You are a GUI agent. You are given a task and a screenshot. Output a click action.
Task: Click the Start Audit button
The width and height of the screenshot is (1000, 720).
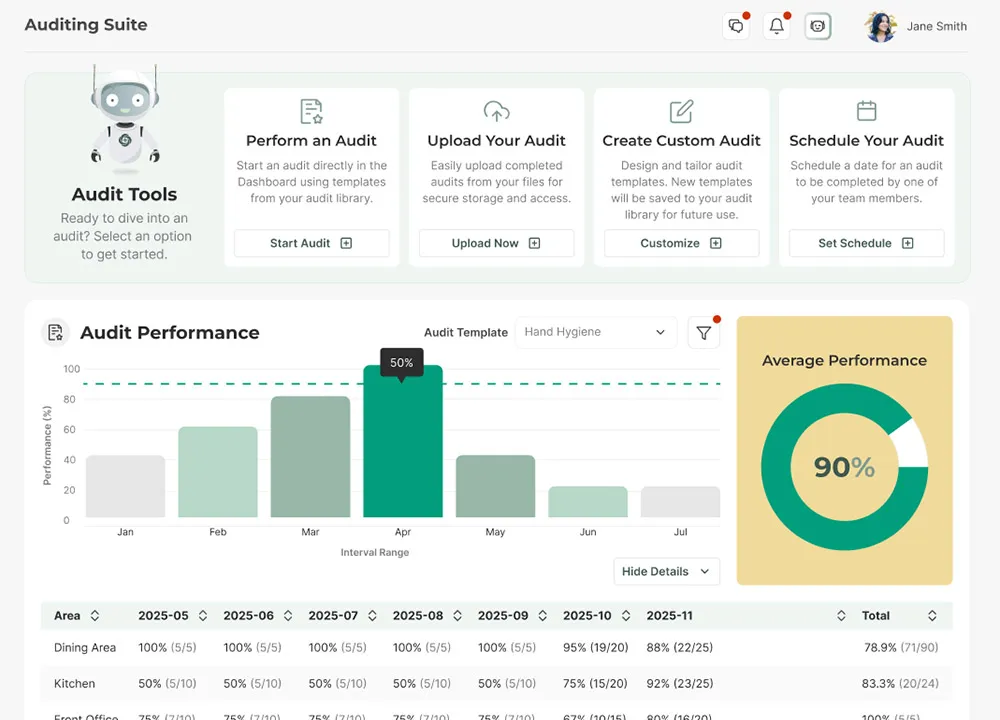point(311,243)
